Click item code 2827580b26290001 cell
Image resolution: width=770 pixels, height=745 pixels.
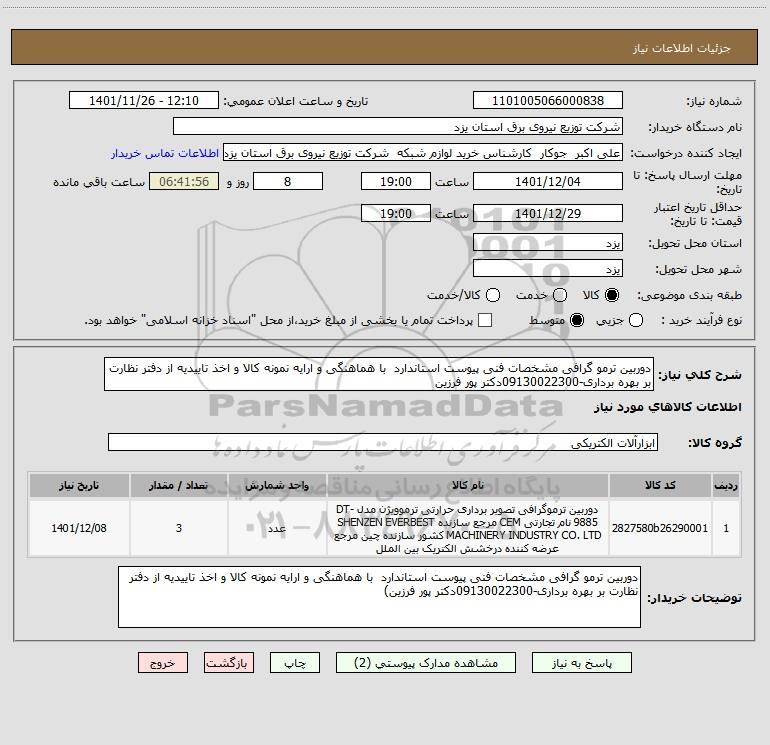660,528
